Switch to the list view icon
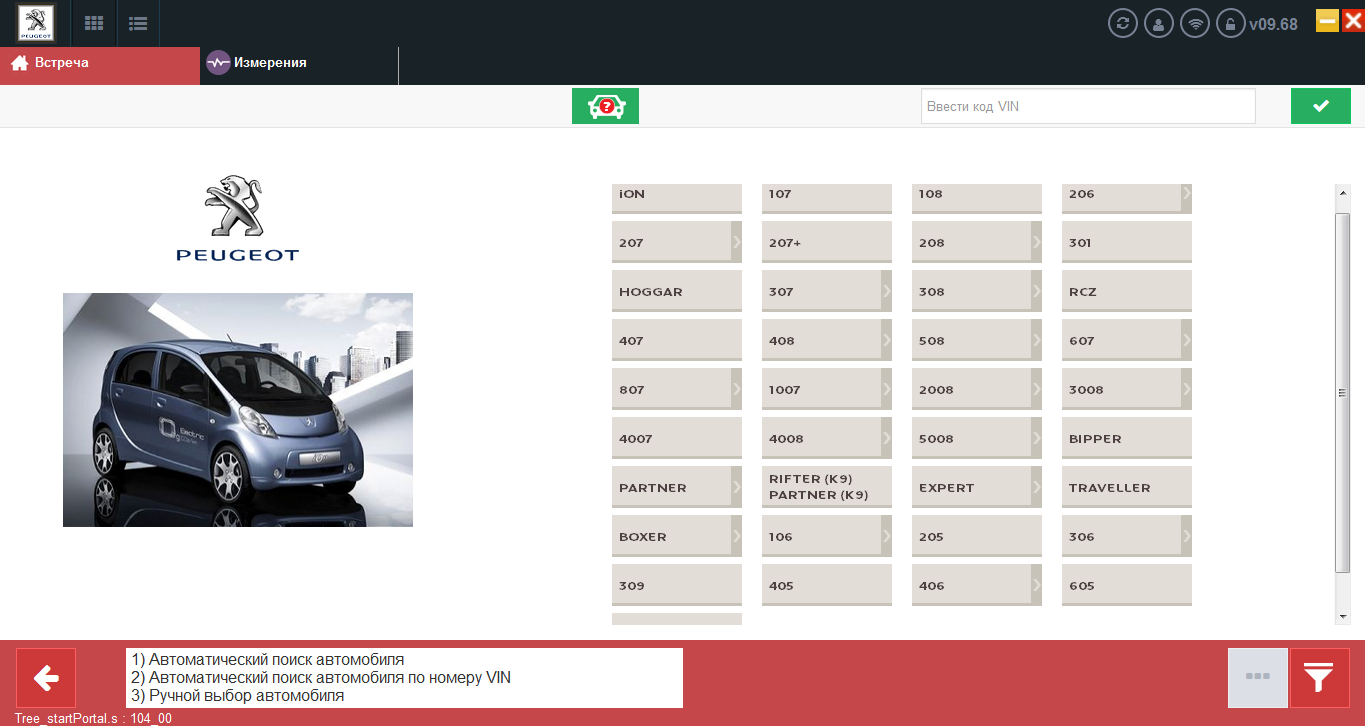 tap(138, 23)
